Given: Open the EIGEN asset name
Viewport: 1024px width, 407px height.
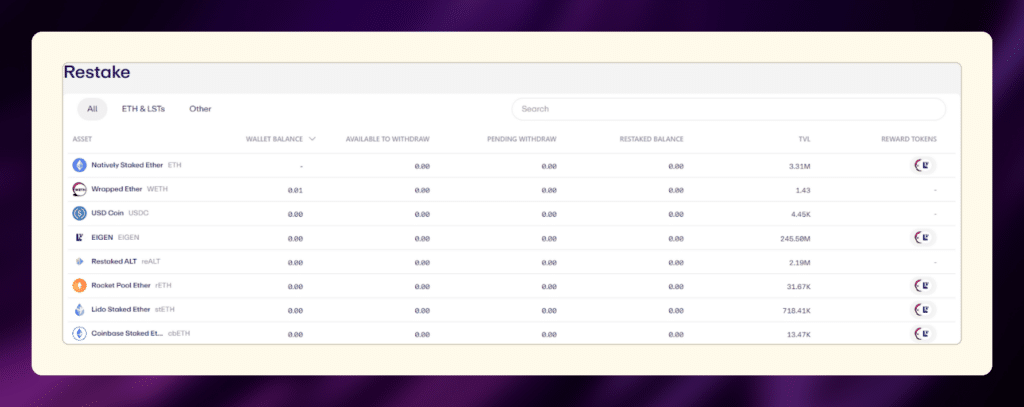Looking at the screenshot, I should click(103, 238).
